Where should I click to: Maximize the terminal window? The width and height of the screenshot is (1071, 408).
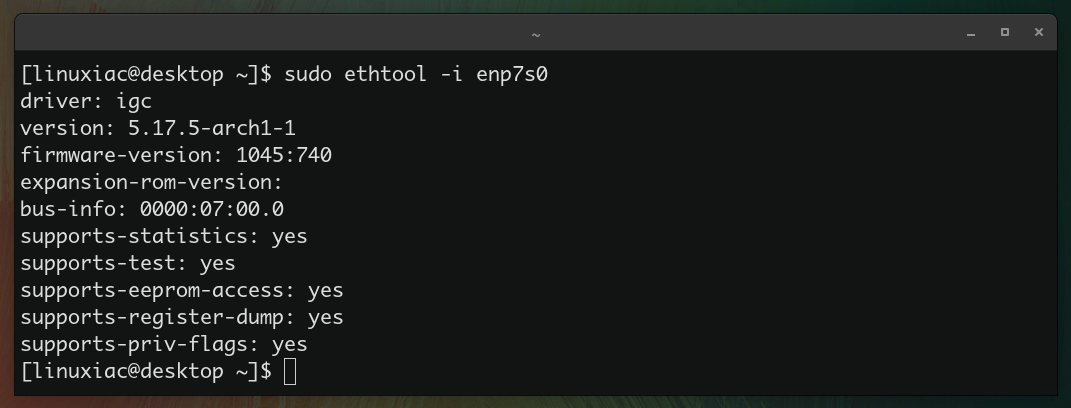click(1005, 32)
